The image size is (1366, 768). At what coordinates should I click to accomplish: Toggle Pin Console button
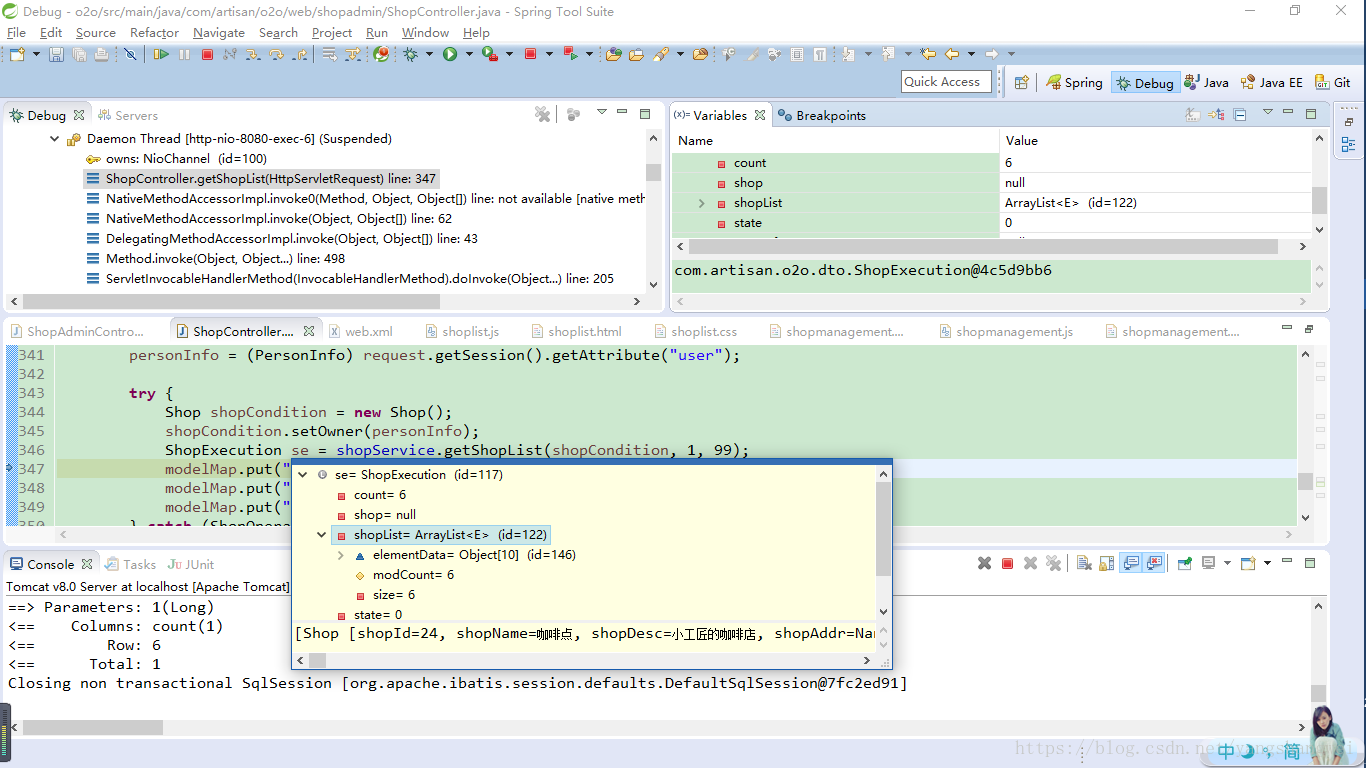click(x=1183, y=564)
